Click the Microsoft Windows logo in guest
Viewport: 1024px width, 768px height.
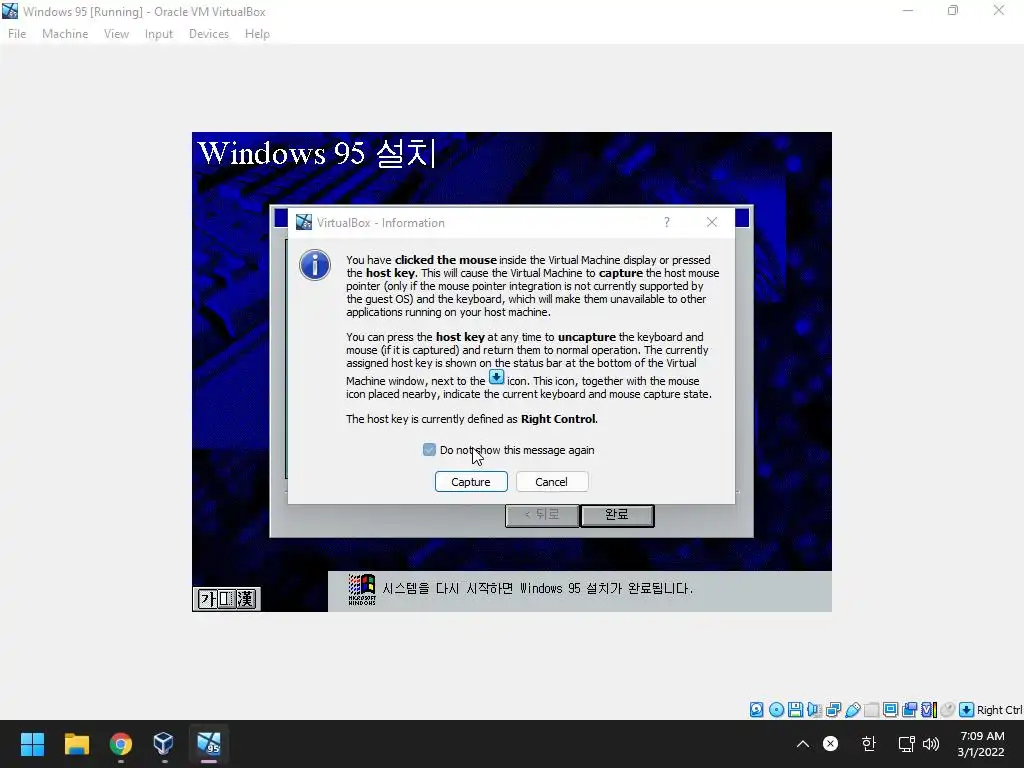(x=362, y=590)
